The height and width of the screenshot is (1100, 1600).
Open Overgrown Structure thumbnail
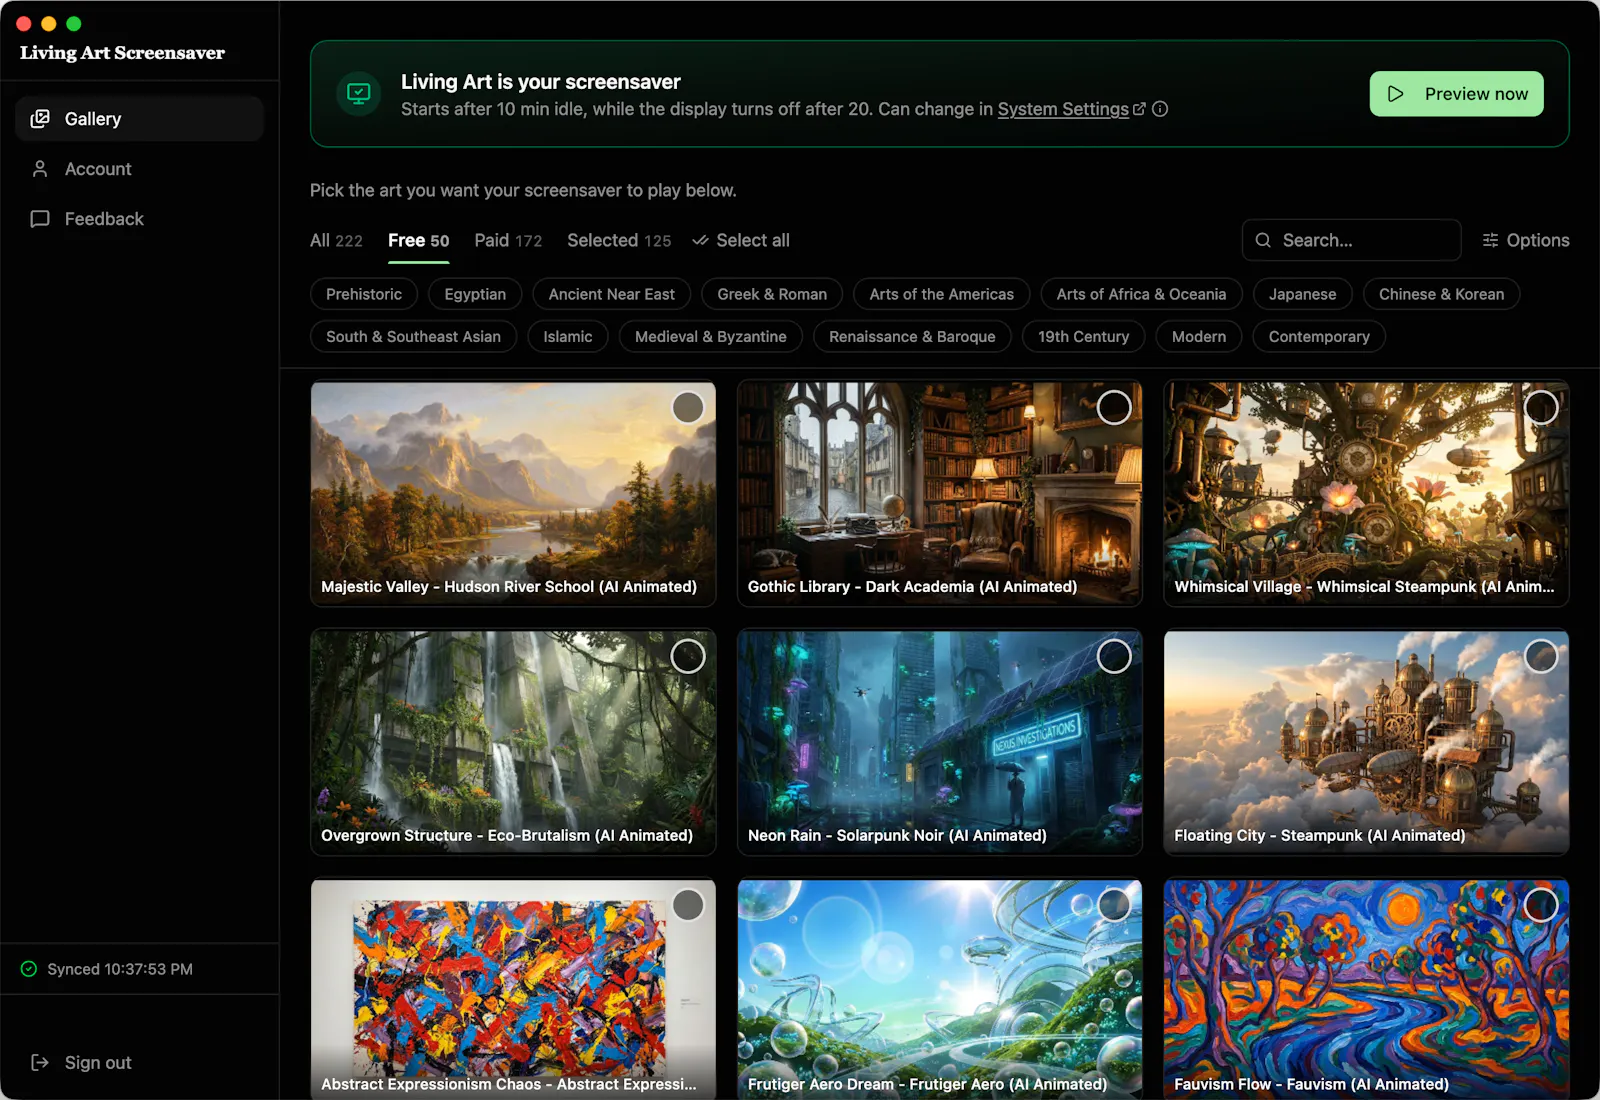[513, 742]
